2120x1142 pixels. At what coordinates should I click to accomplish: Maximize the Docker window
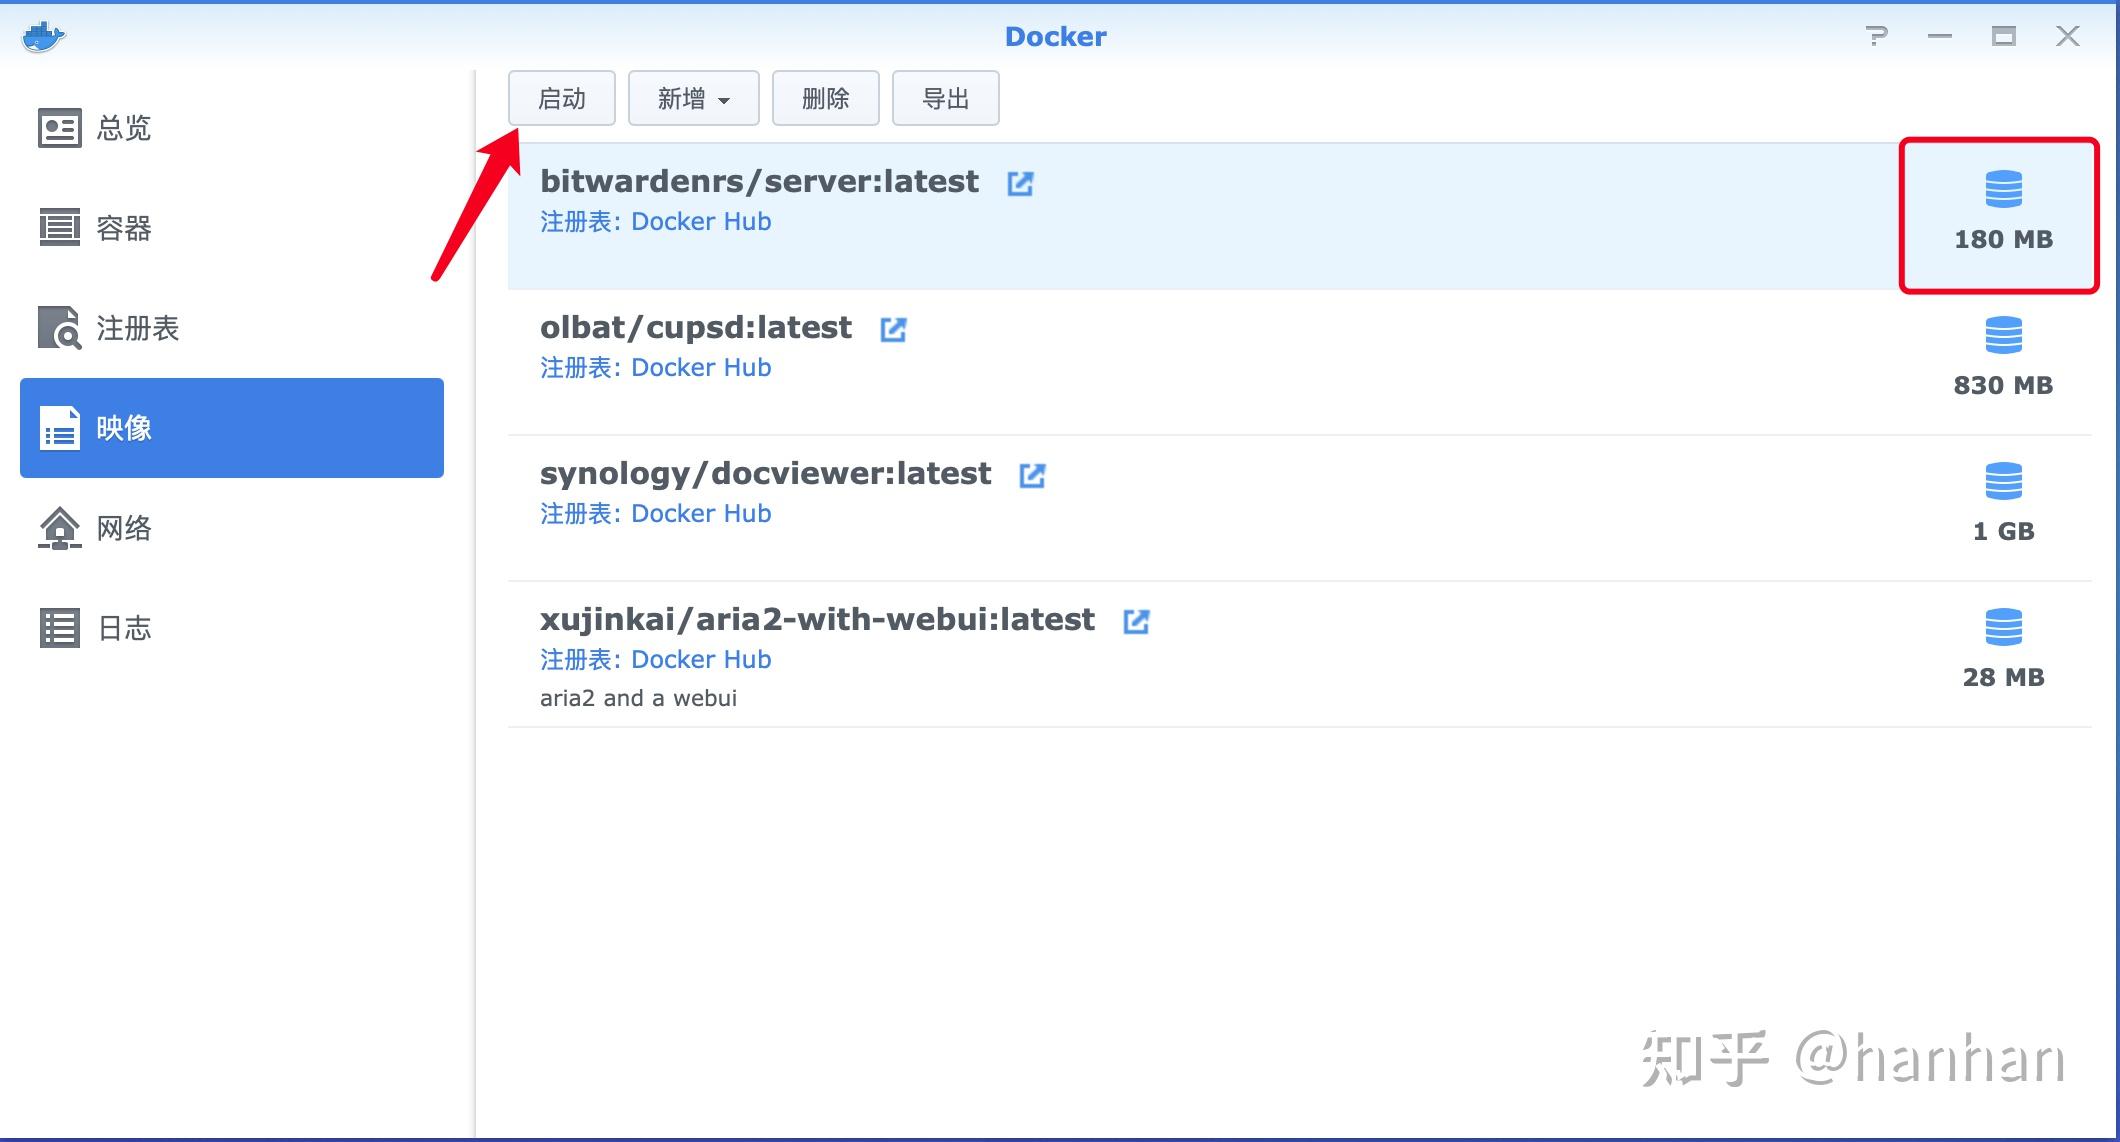pyautogui.click(x=2003, y=37)
